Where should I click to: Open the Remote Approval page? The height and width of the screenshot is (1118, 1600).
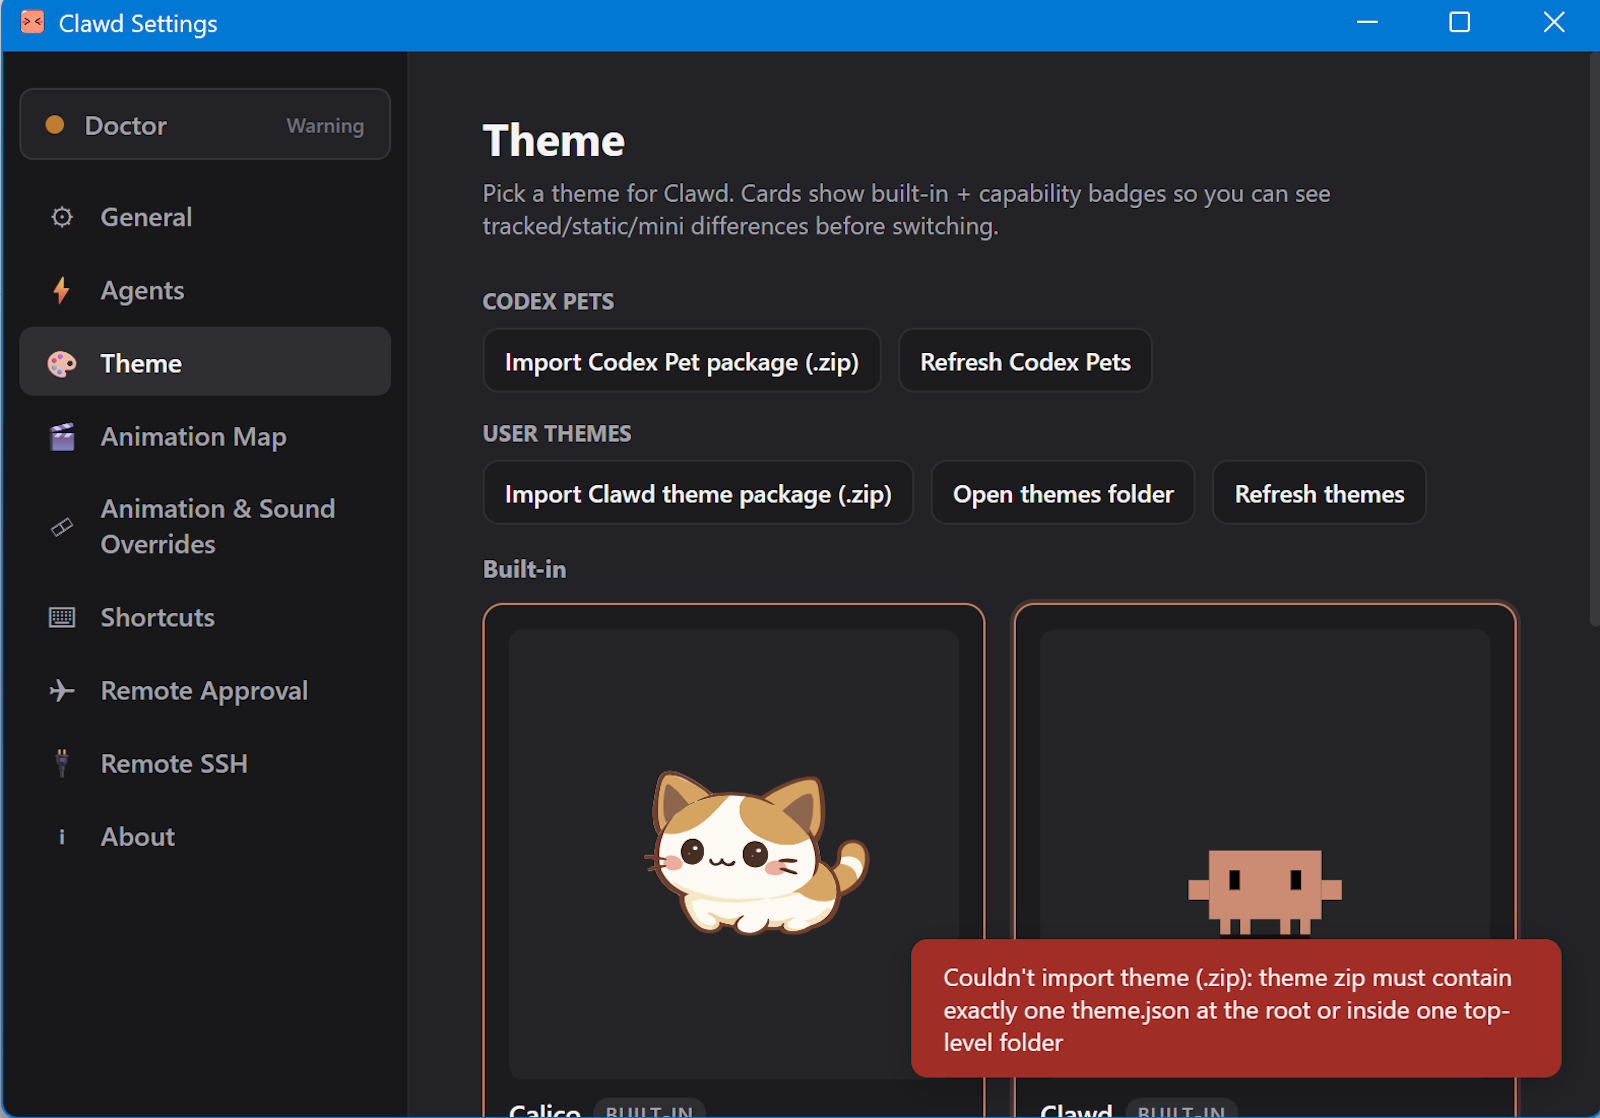point(205,690)
